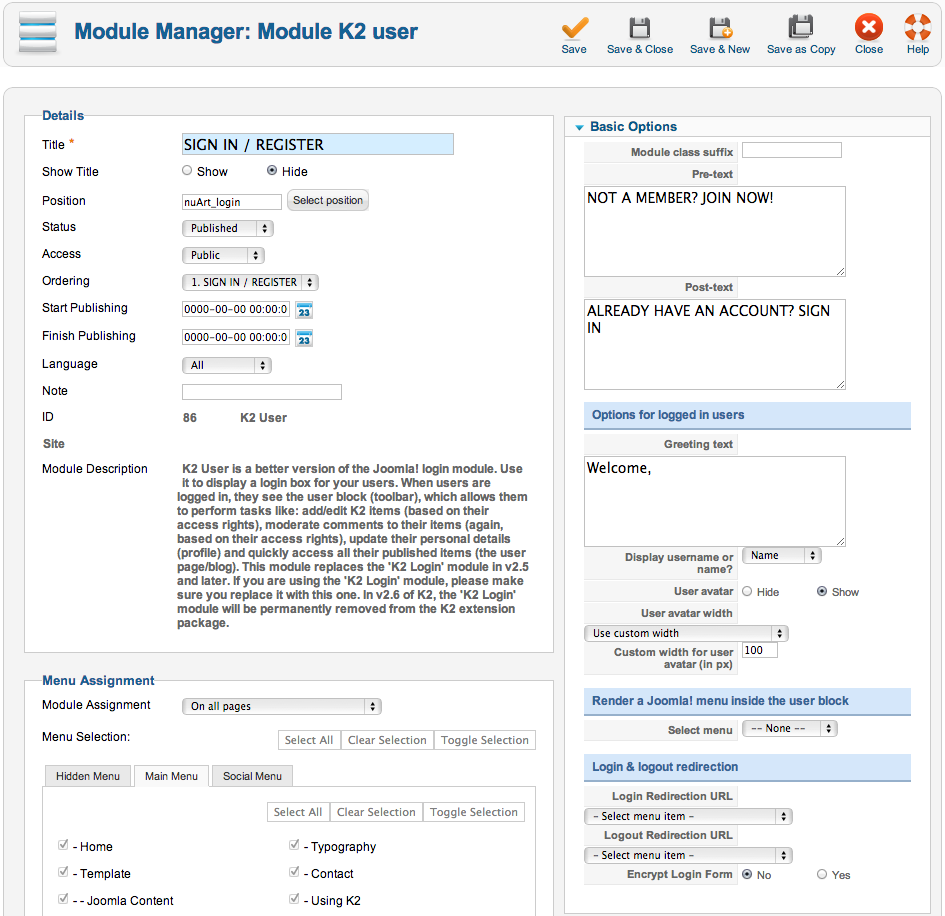Image resolution: width=945 pixels, height=916 pixels.
Task: Click Main Menu tab's Toggle Selection button
Action: 474,812
